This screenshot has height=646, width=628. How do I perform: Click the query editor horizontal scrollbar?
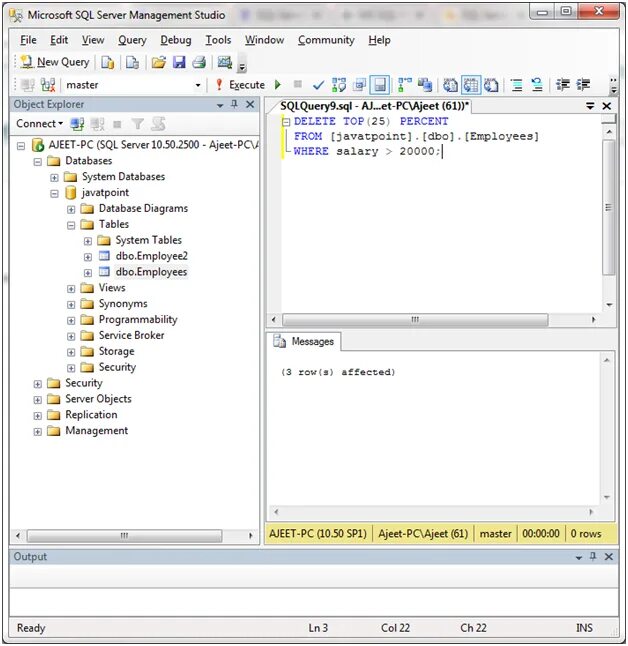(x=415, y=320)
